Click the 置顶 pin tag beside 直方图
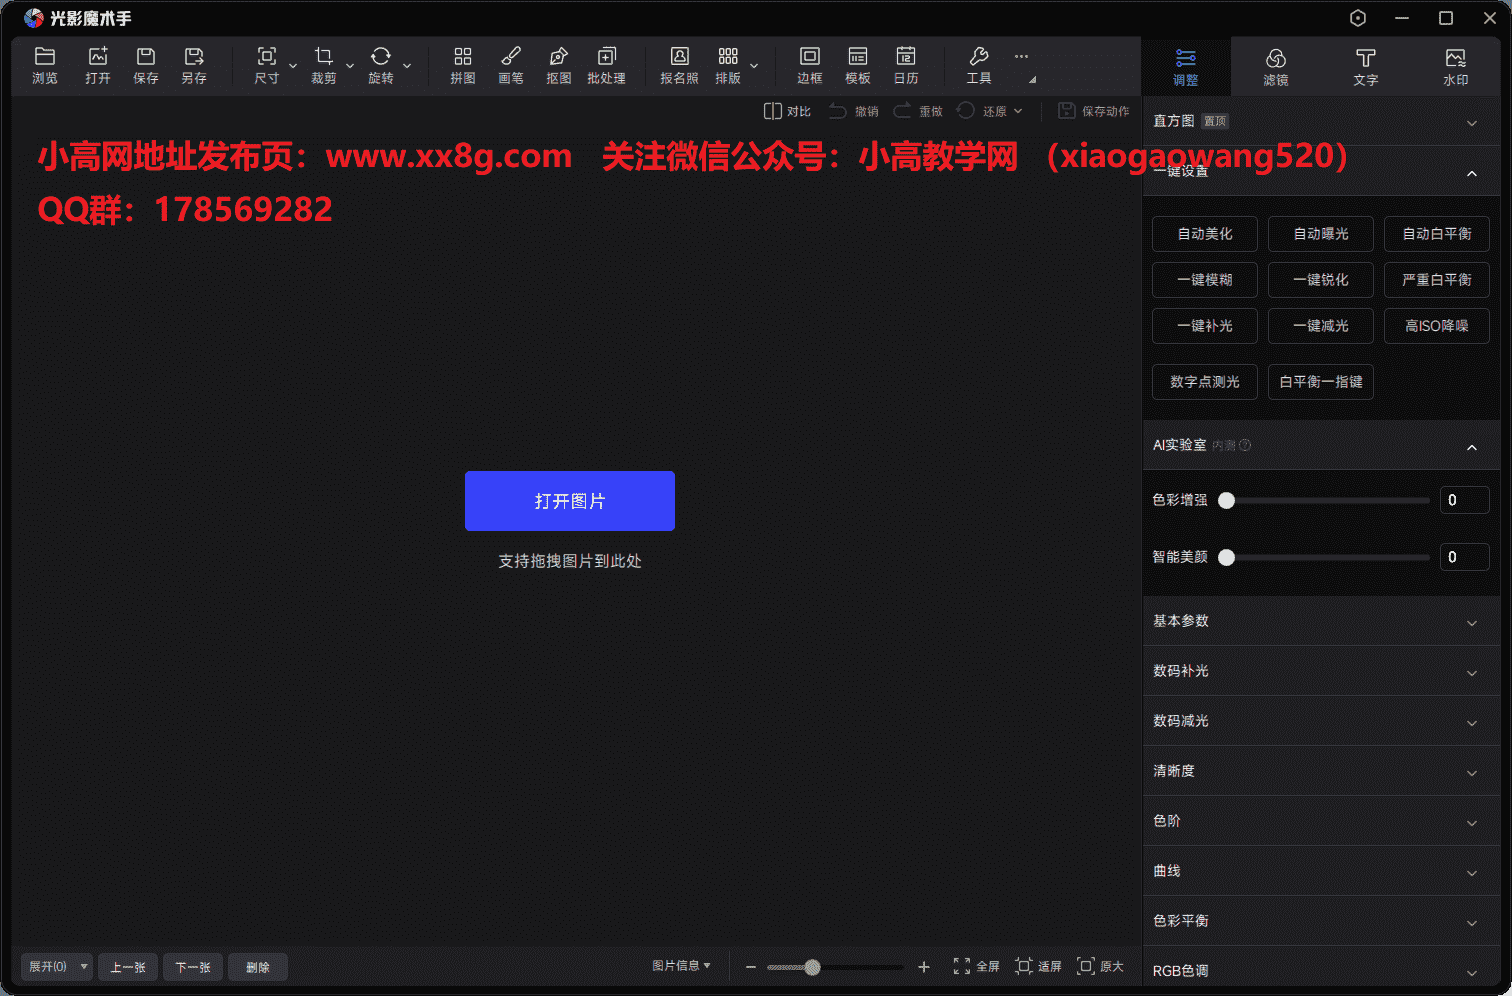Image resolution: width=1512 pixels, height=996 pixels. 1215,121
